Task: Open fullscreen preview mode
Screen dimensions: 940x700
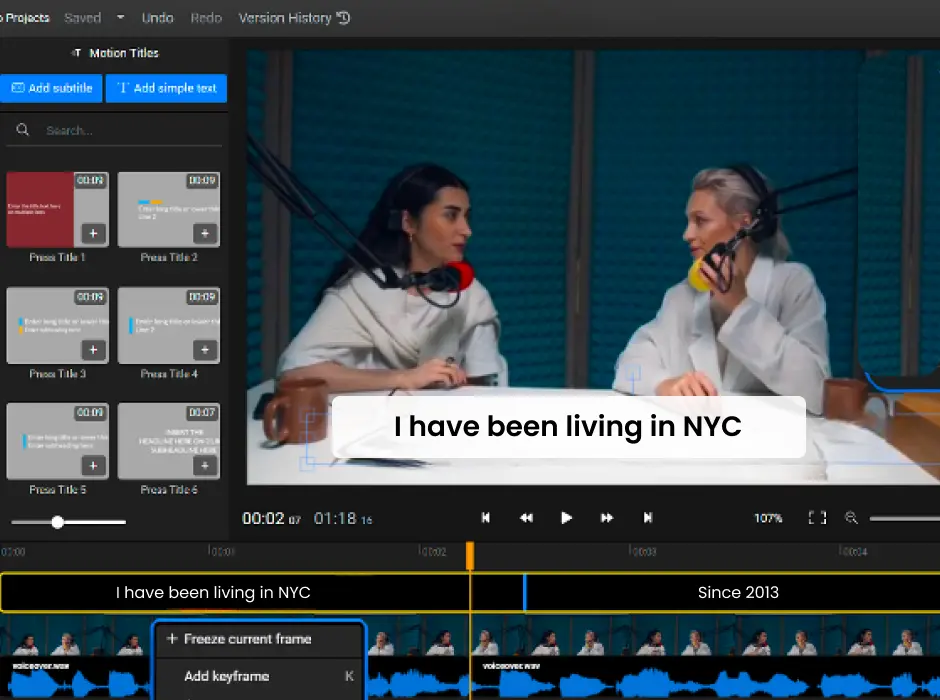Action: [816, 518]
